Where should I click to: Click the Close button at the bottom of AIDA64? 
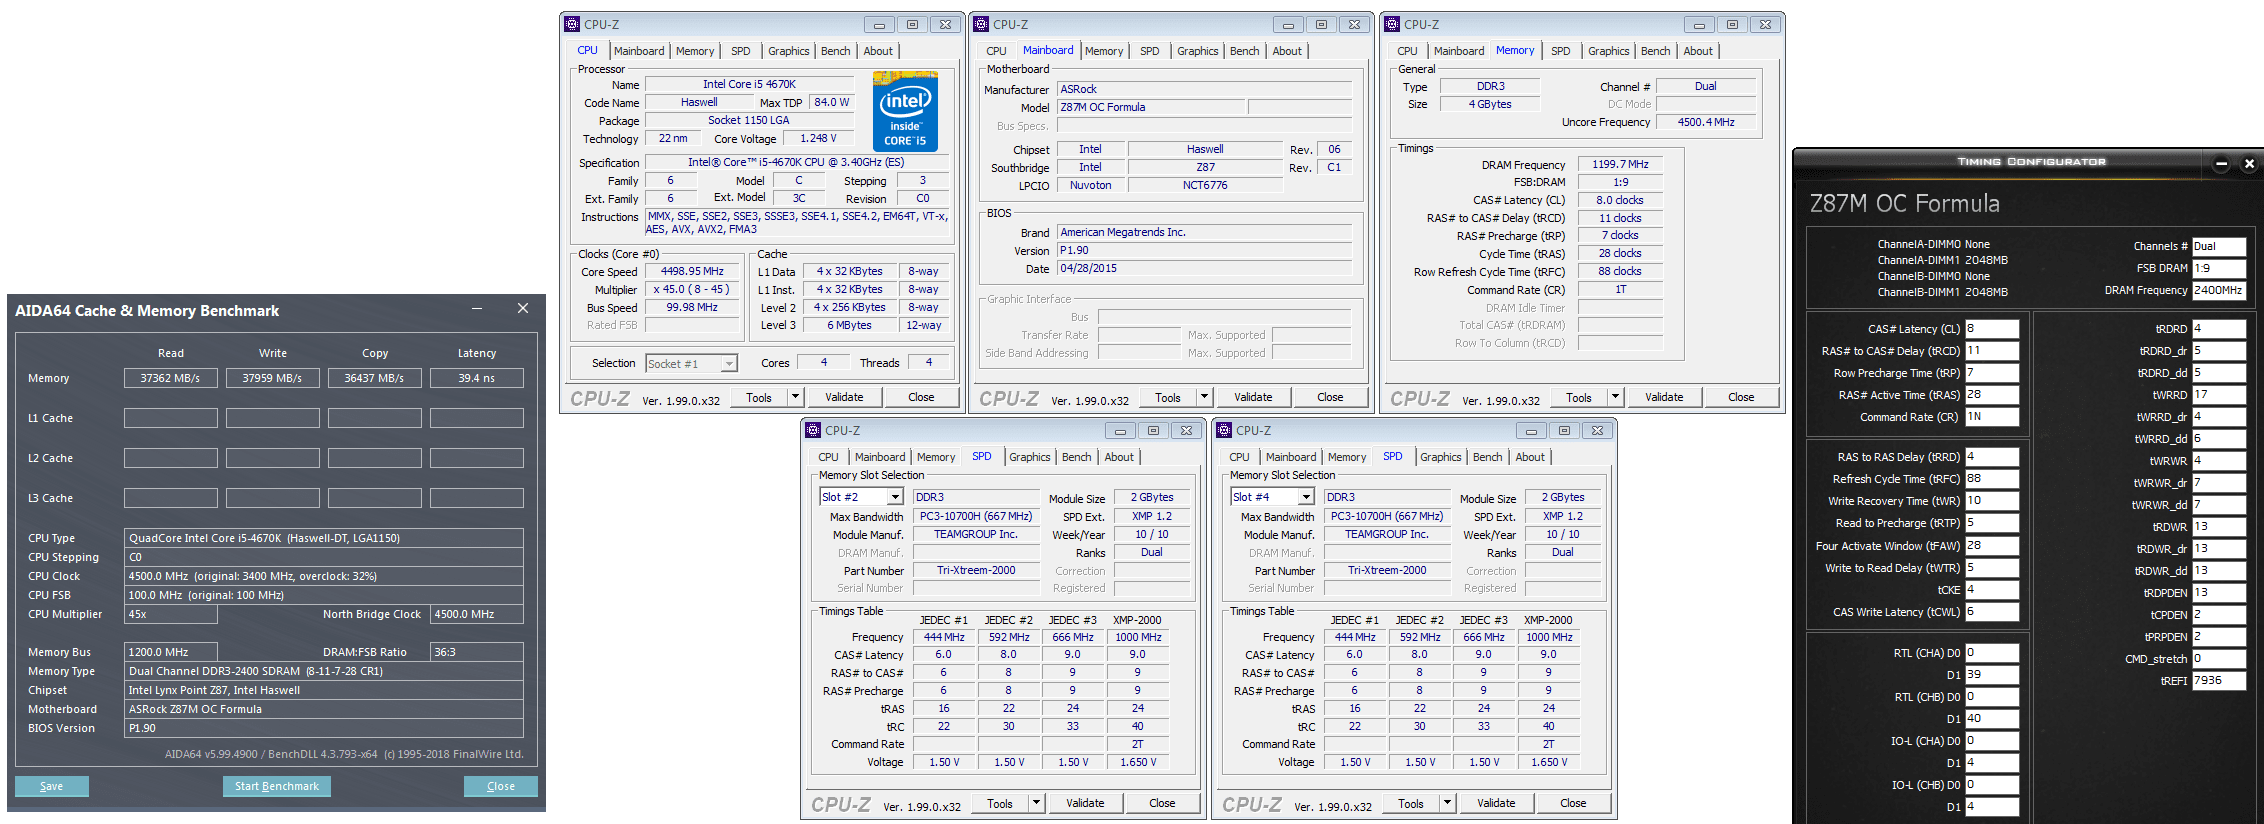point(501,786)
